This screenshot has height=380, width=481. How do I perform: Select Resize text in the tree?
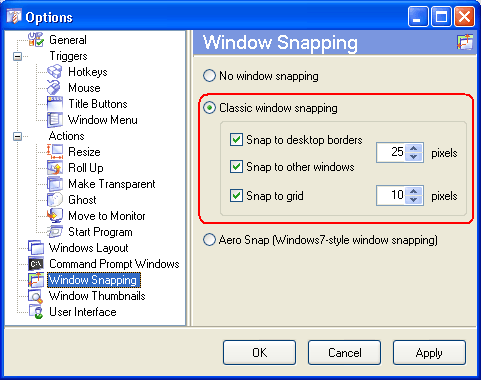click(84, 152)
